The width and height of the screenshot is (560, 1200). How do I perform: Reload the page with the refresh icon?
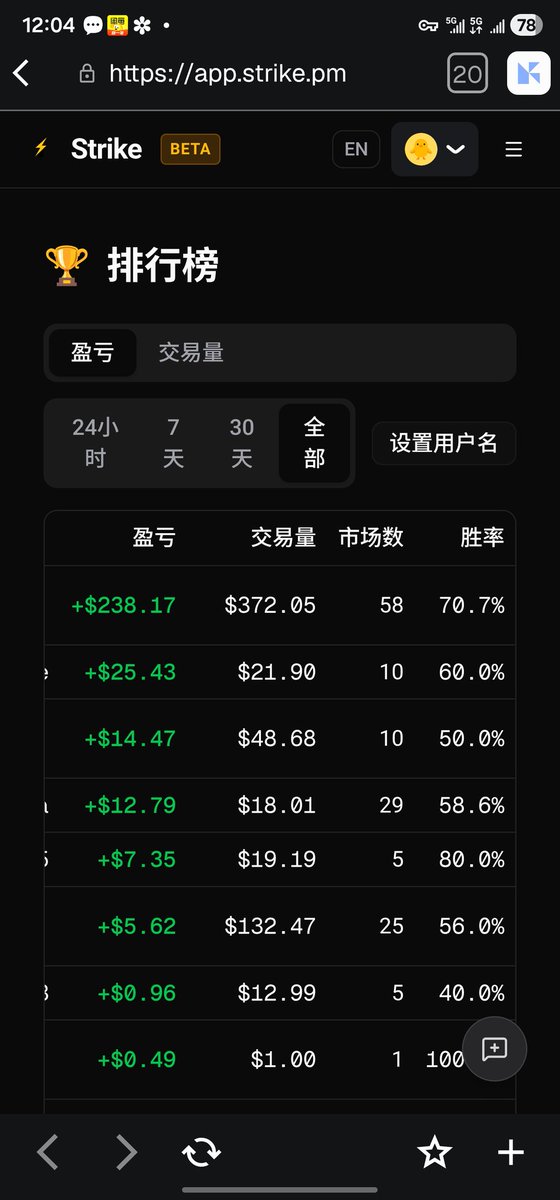[202, 1153]
